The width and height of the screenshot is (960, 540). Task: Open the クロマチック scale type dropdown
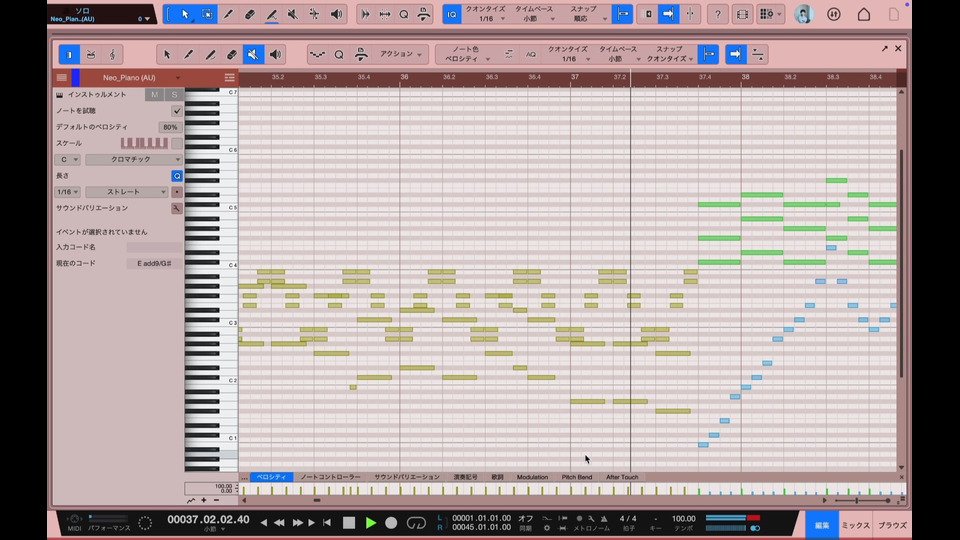coord(133,159)
